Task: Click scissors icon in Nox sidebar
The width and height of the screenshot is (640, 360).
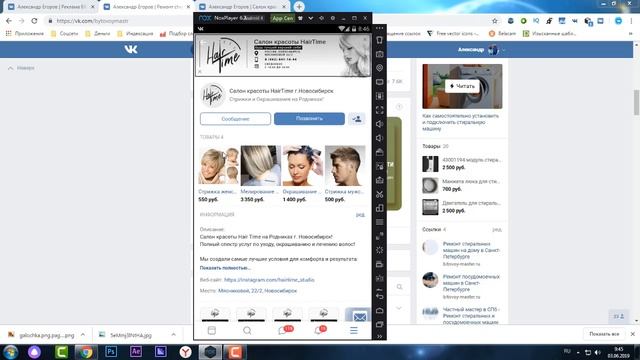Action: (379, 194)
